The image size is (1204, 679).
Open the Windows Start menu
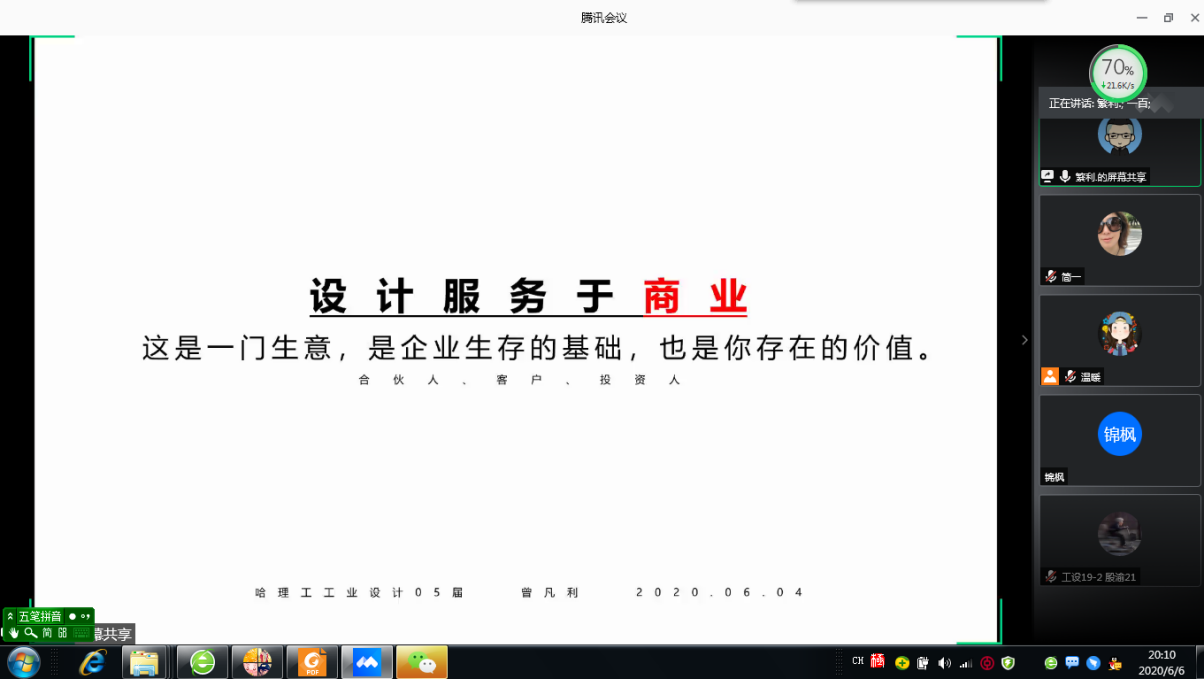[x=23, y=662]
